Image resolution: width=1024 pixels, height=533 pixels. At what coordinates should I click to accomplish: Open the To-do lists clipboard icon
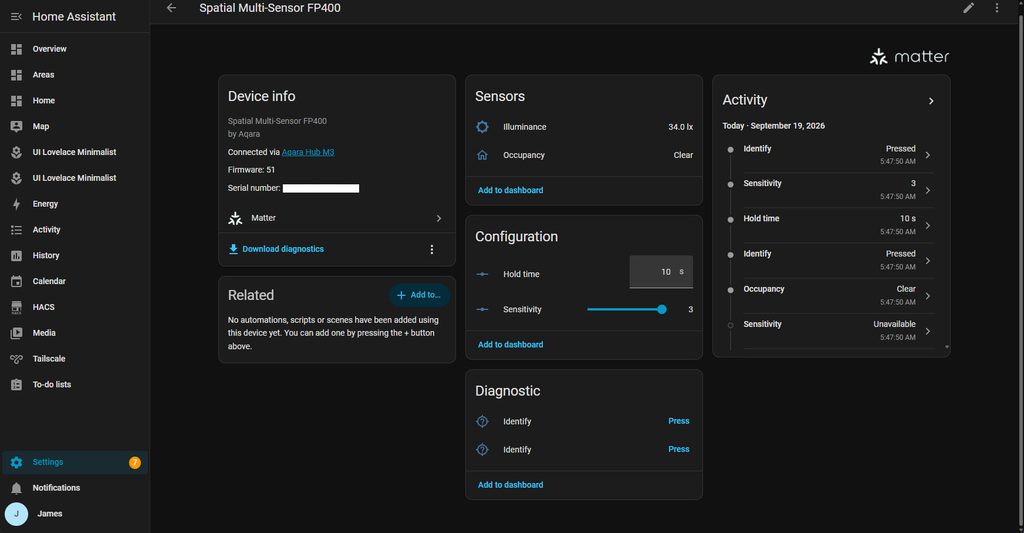[16, 384]
